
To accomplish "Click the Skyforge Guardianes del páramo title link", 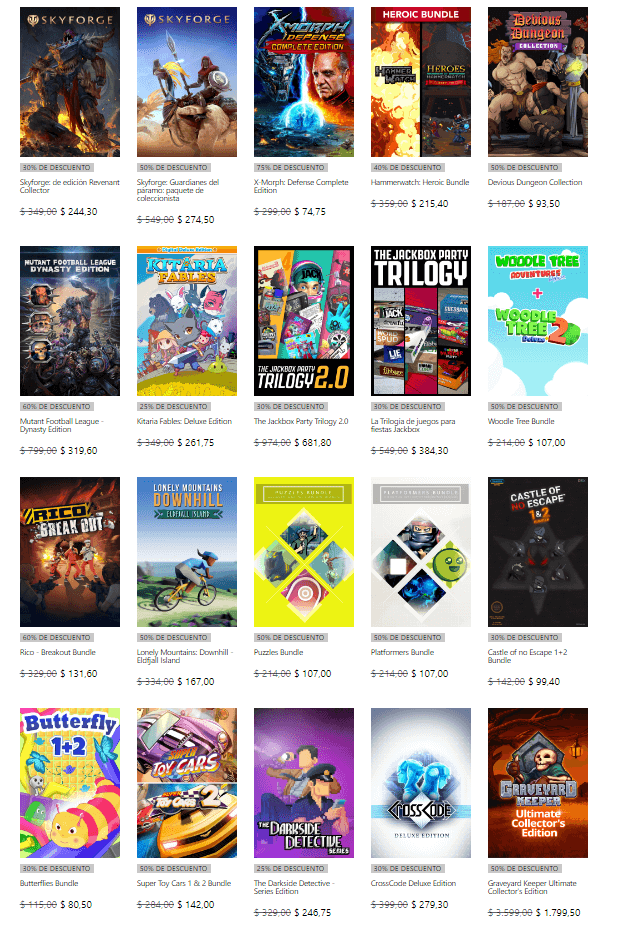I will 178,190.
